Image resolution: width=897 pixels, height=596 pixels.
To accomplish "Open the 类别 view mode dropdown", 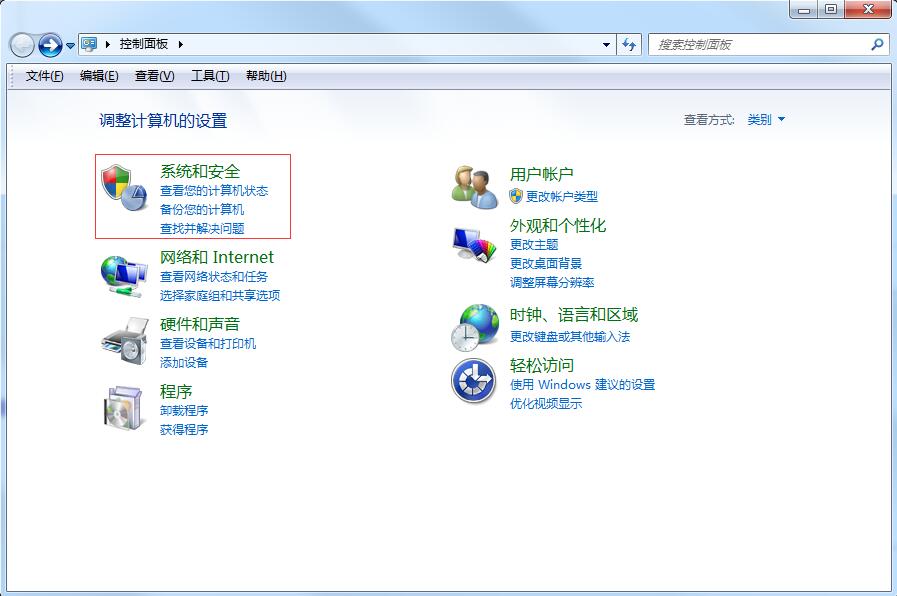I will click(x=766, y=120).
